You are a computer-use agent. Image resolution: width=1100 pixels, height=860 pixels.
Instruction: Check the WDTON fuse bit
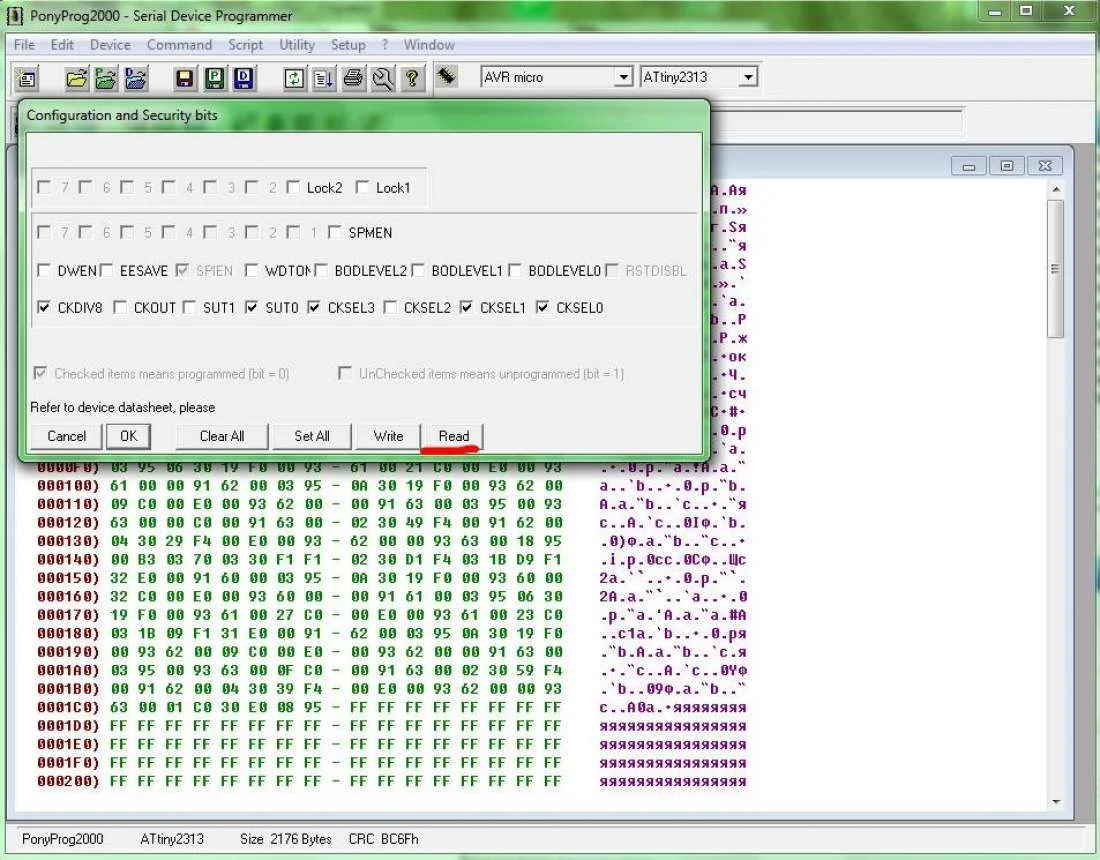[251, 270]
